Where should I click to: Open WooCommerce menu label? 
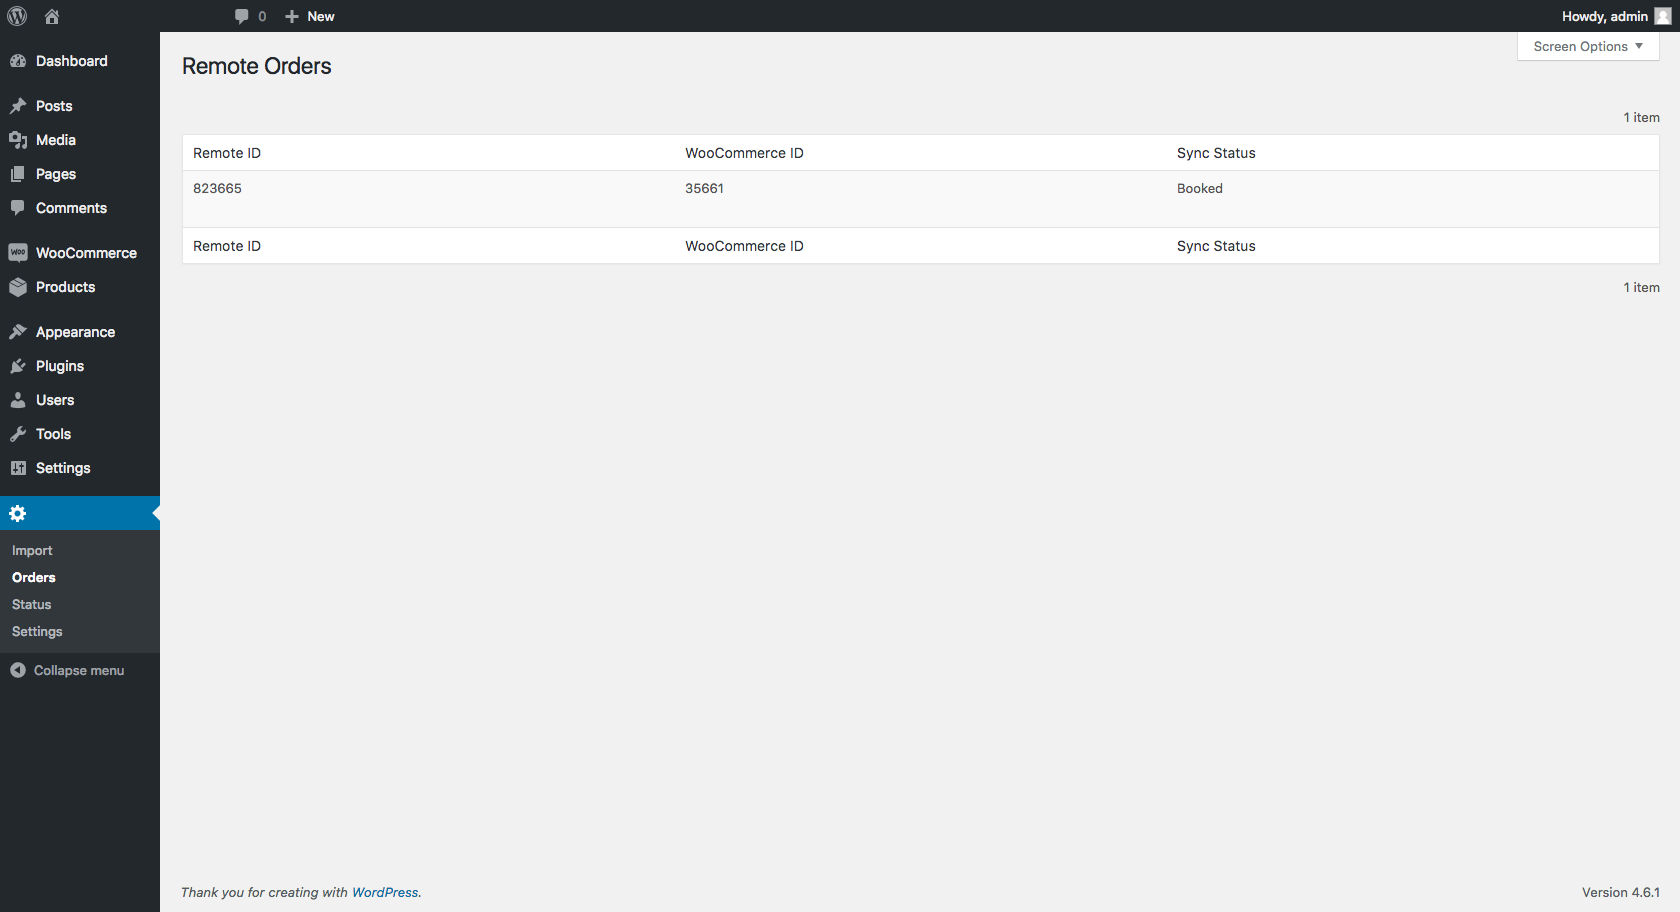86,253
